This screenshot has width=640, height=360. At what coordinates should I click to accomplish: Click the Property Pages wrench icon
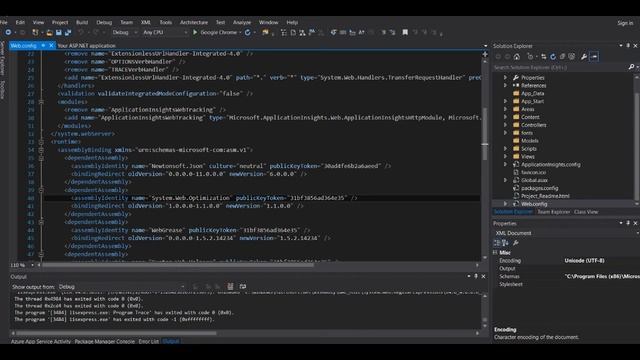coord(516,243)
